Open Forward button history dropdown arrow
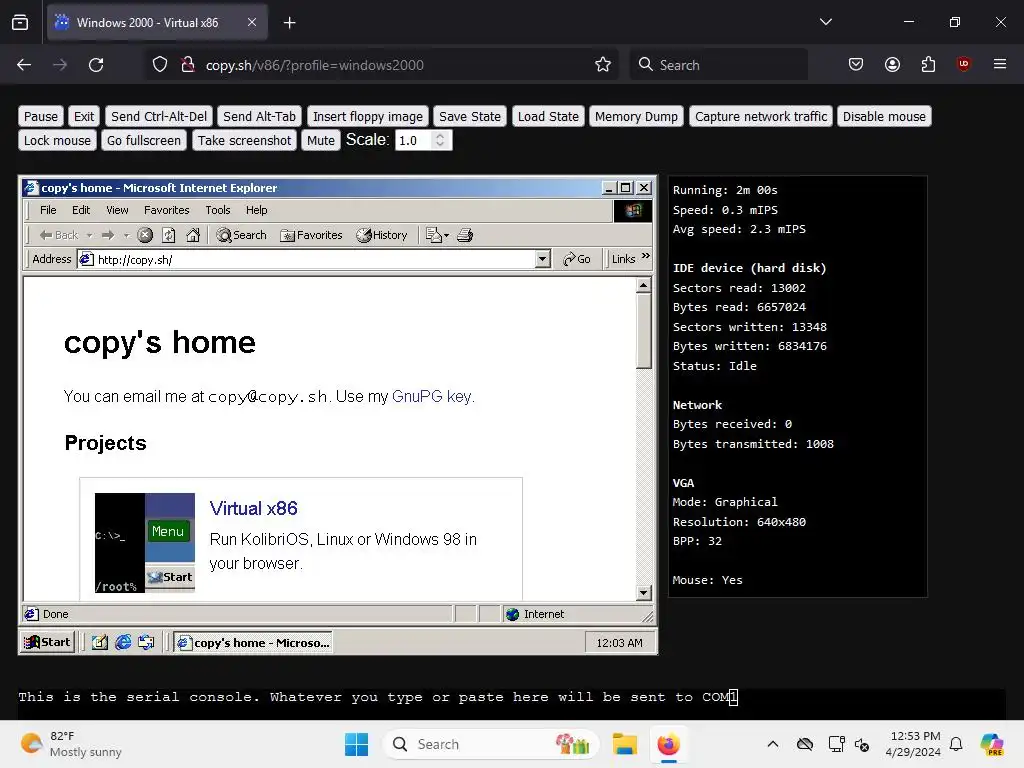 pyautogui.click(x=127, y=235)
